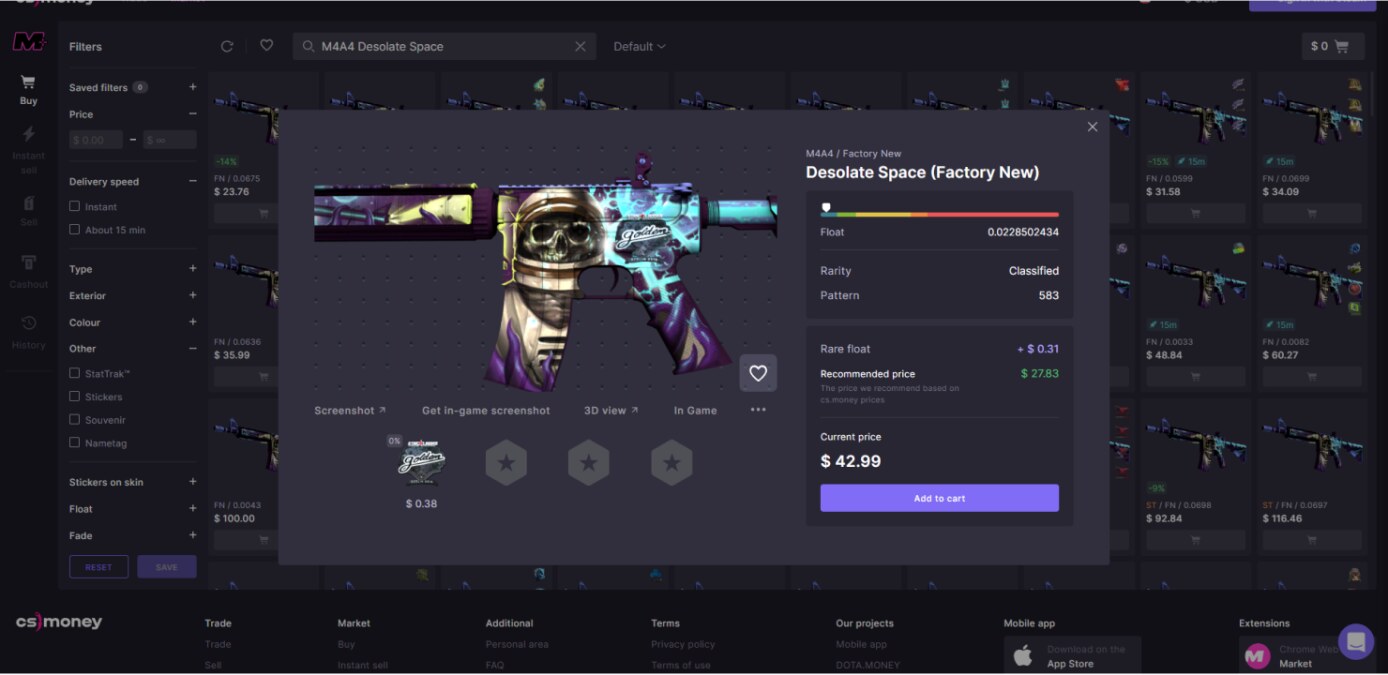Open the support chat bubble icon

click(x=1356, y=641)
